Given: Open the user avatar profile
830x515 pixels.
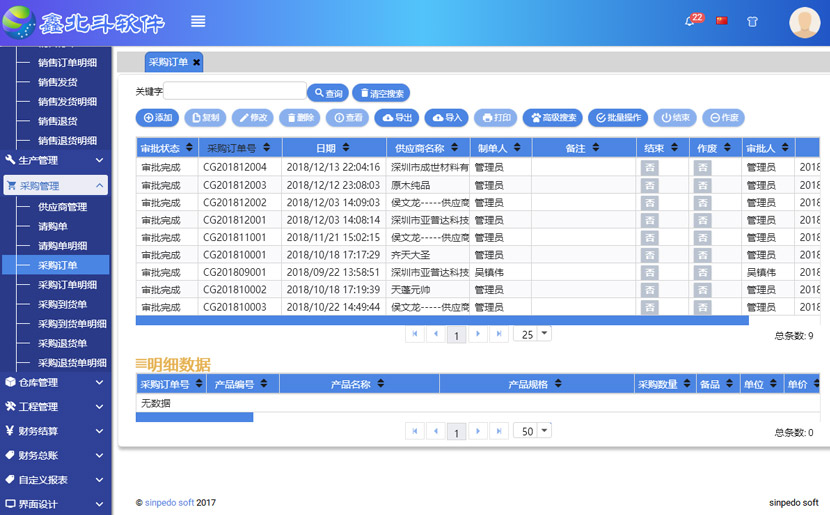Looking at the screenshot, I should (x=804, y=22).
